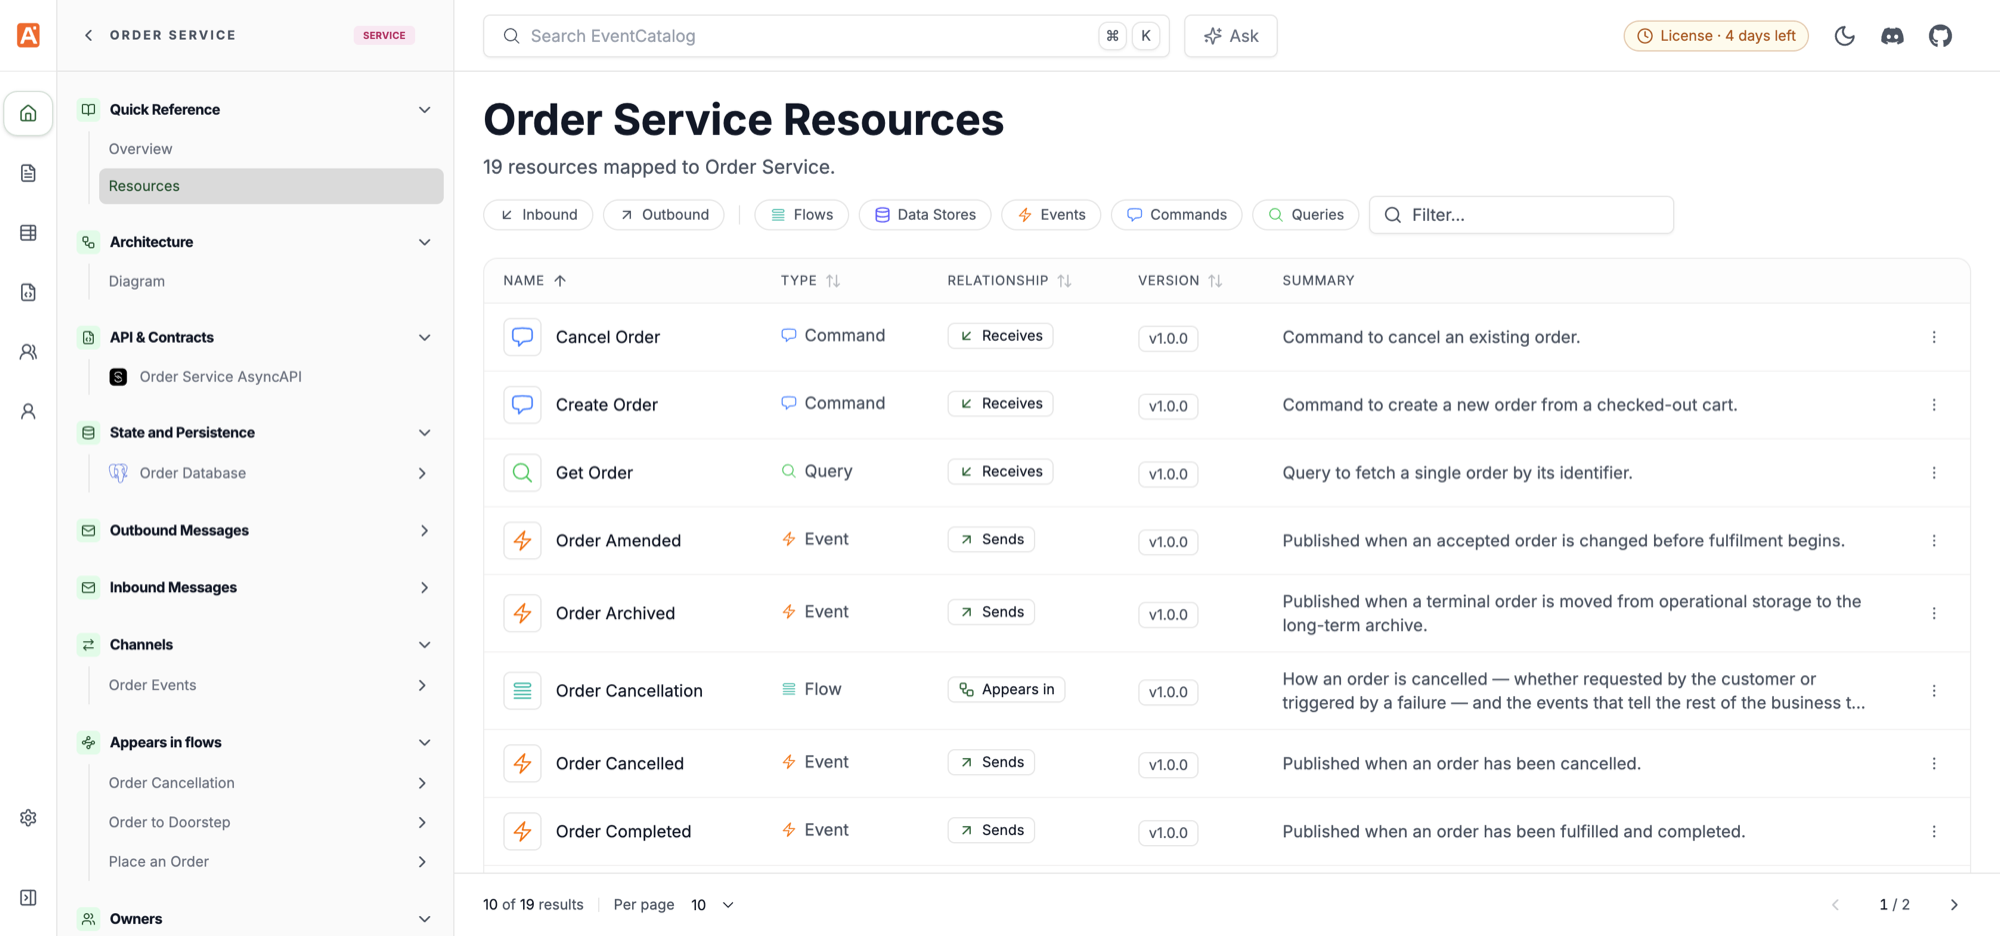
Task: Click the Order Cancellation flow icon
Action: point(522,691)
